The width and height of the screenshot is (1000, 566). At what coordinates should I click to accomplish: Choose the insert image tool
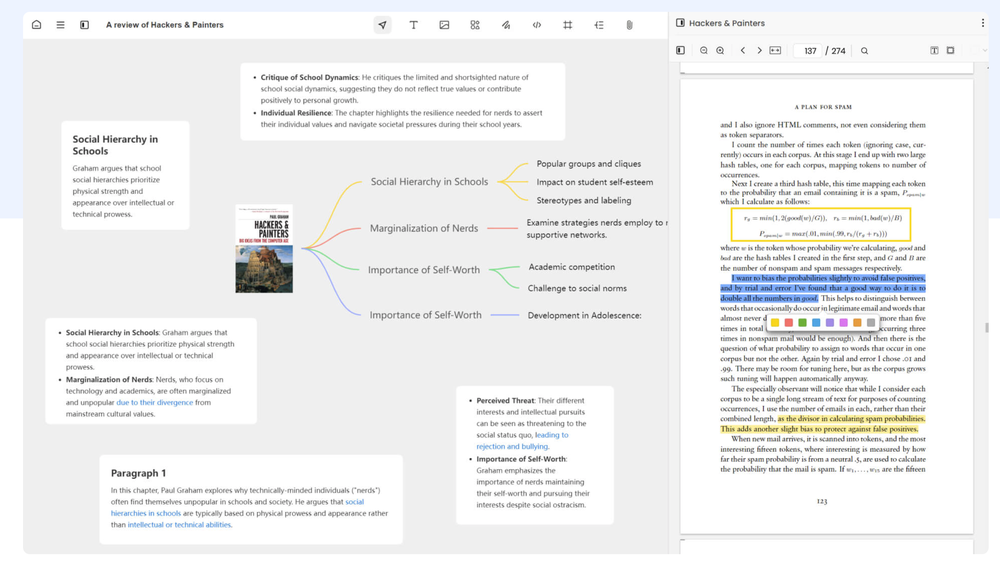(x=444, y=25)
